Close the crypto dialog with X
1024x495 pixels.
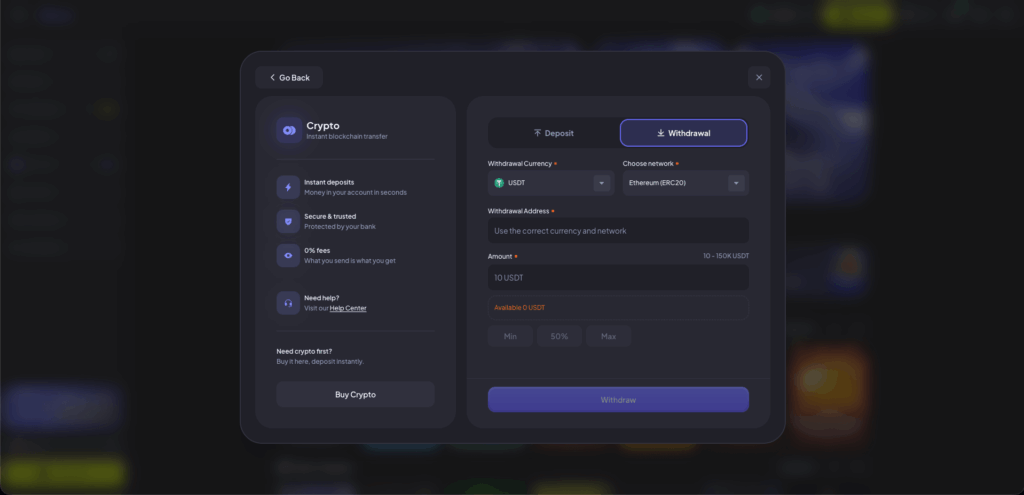pyautogui.click(x=759, y=77)
